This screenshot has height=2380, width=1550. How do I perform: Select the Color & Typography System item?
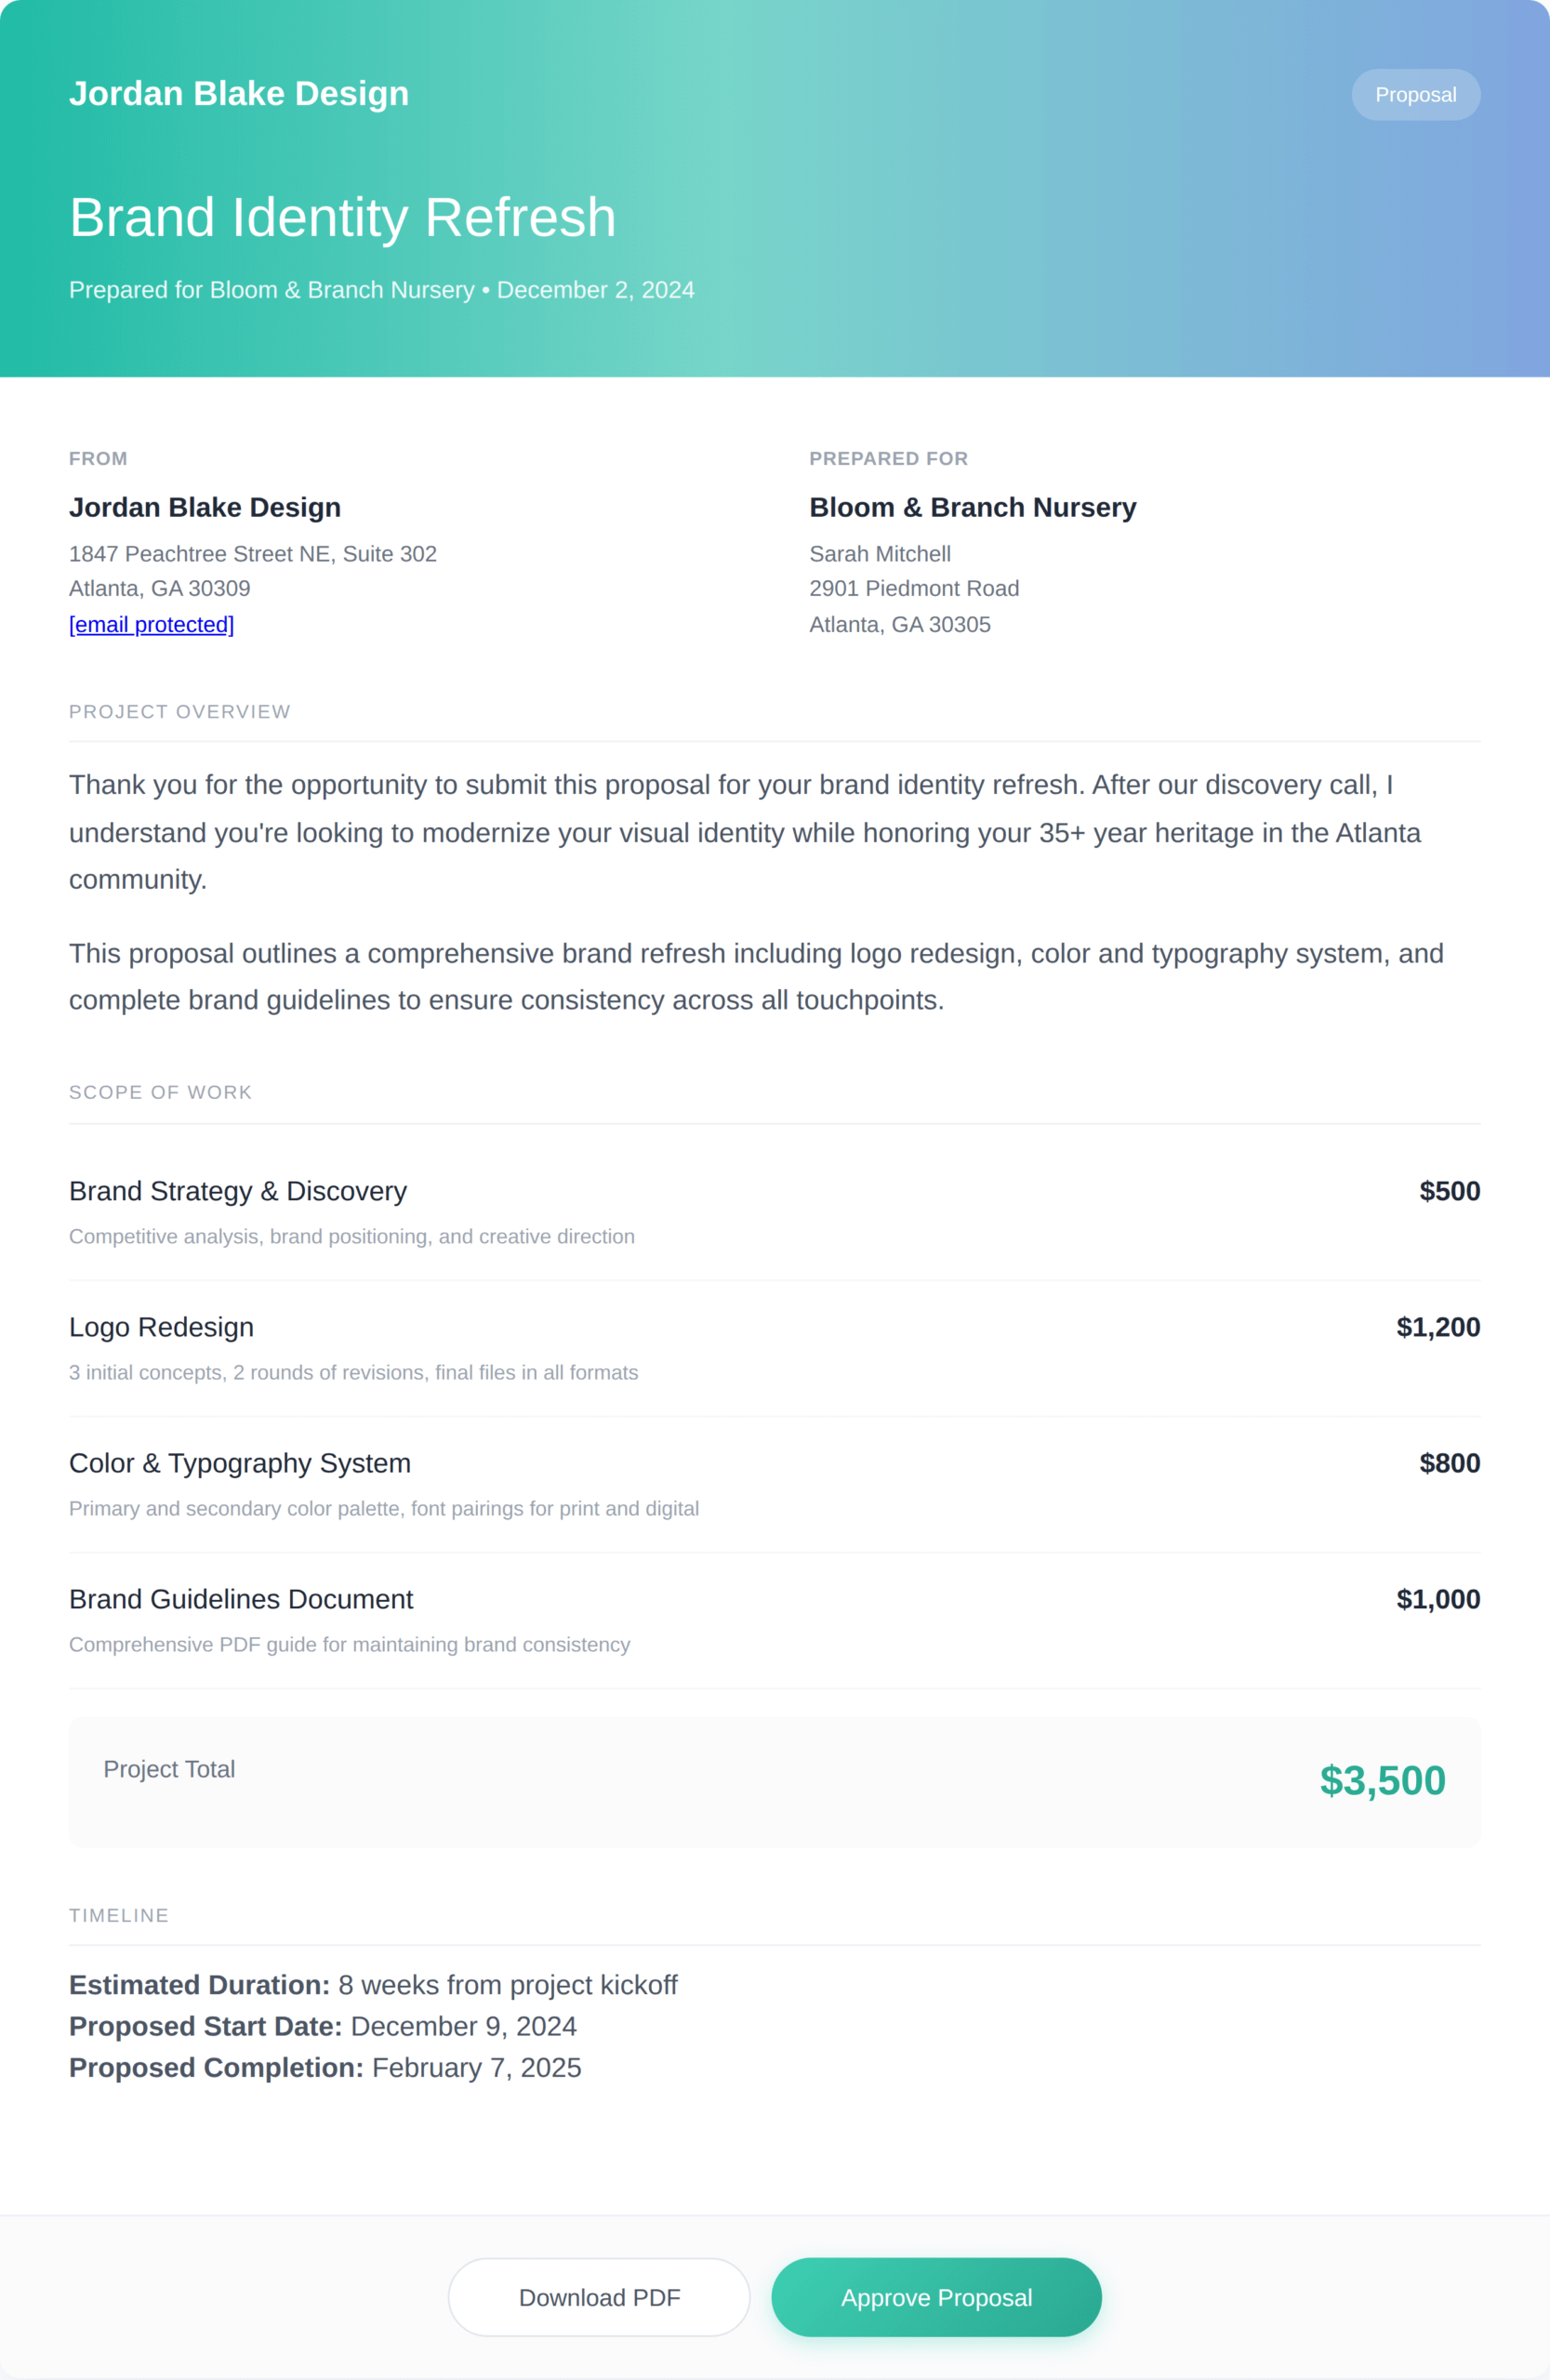click(240, 1463)
